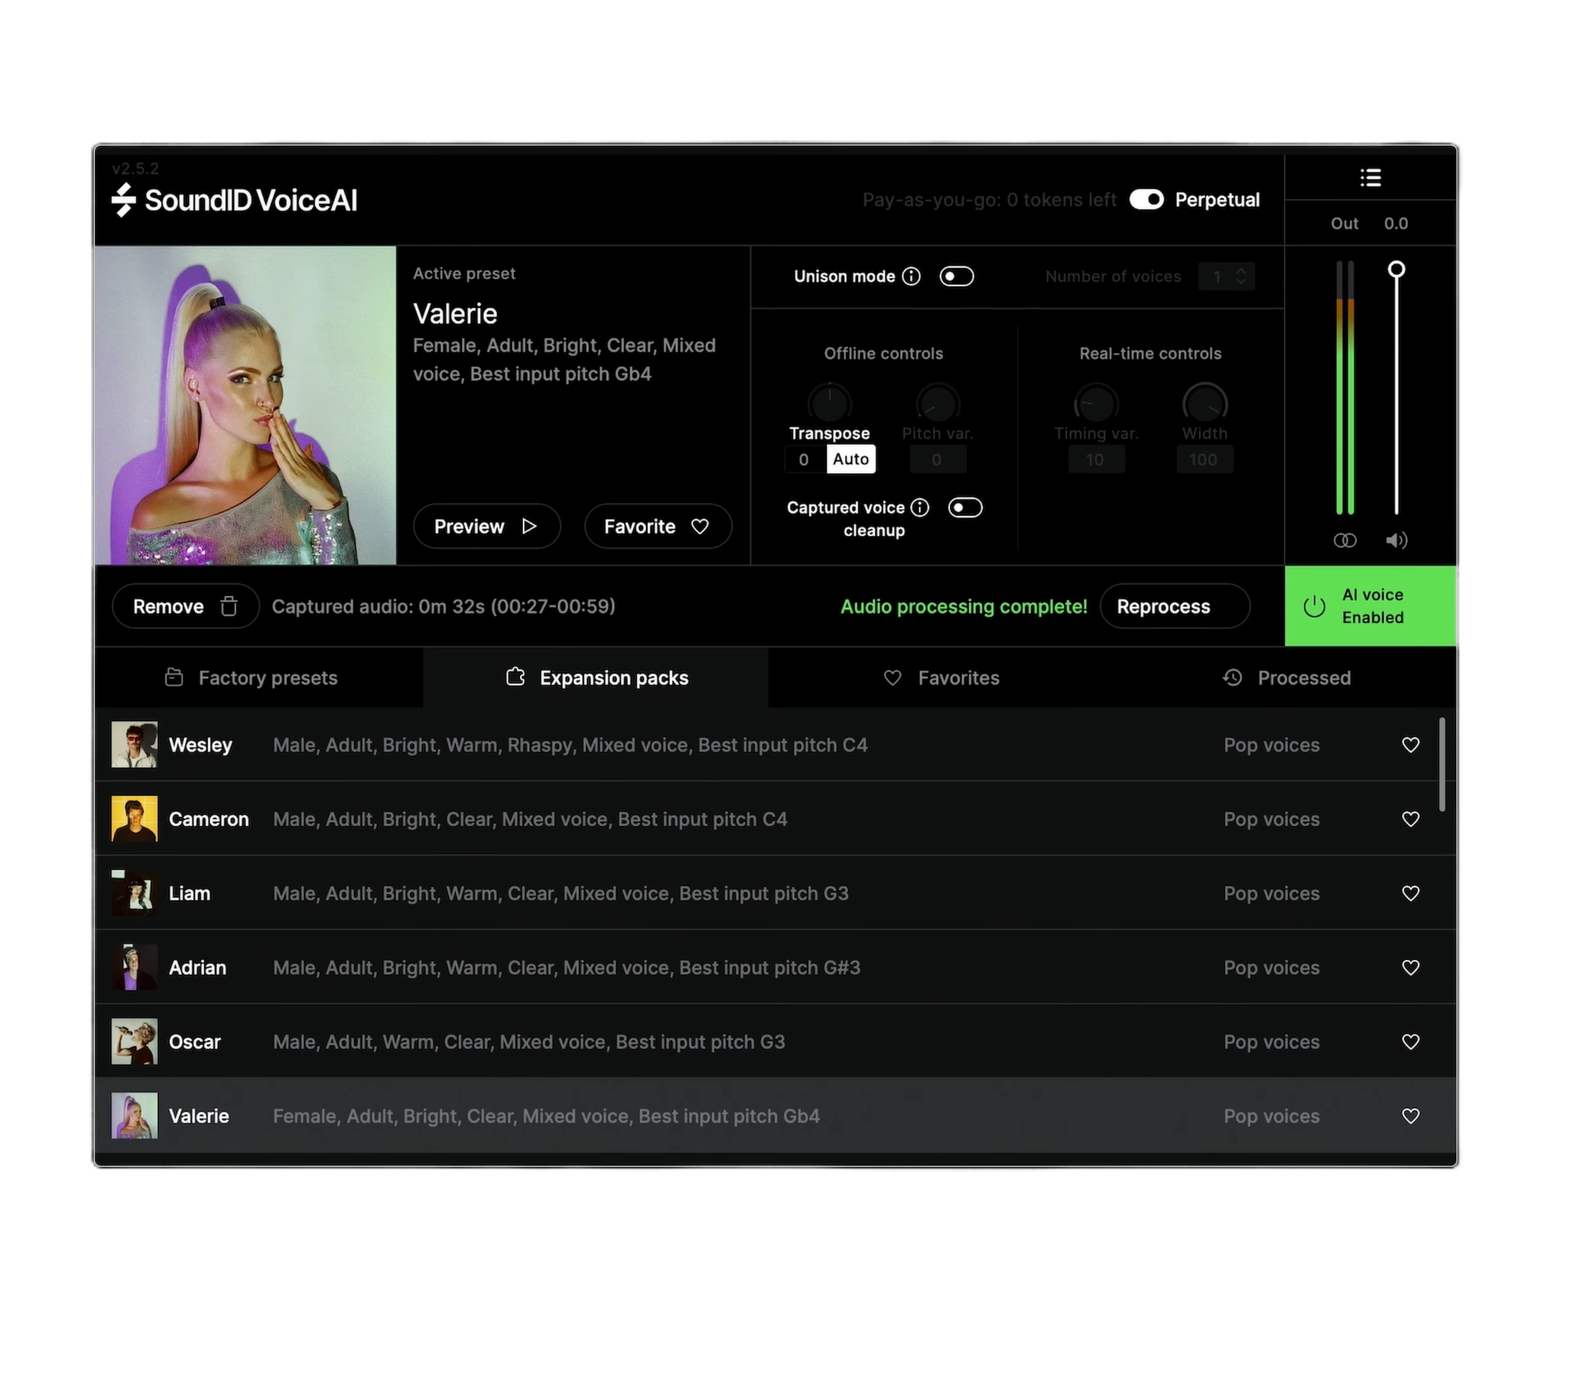
Task: Click Preview to audition Valerie
Action: (486, 527)
